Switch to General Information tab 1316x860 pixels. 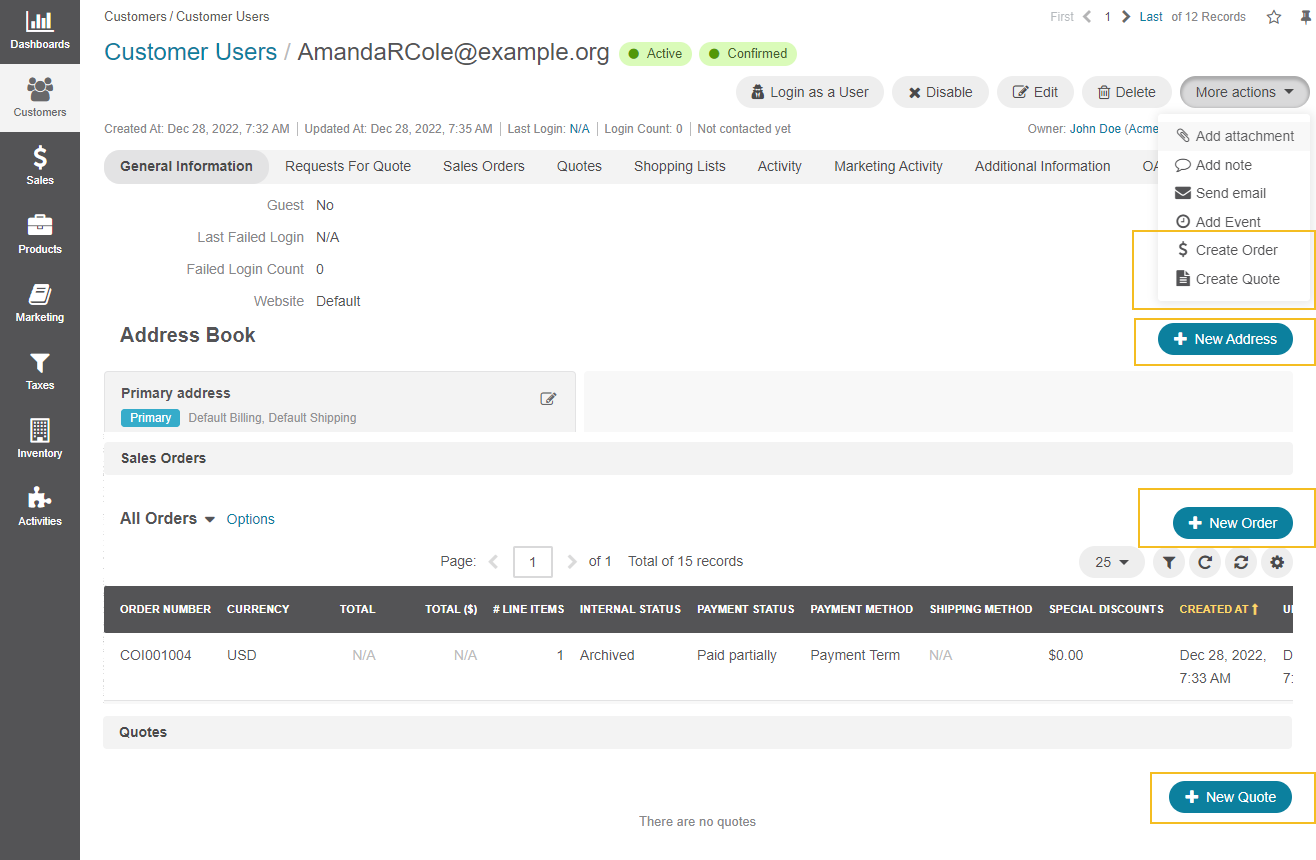tap(186, 167)
